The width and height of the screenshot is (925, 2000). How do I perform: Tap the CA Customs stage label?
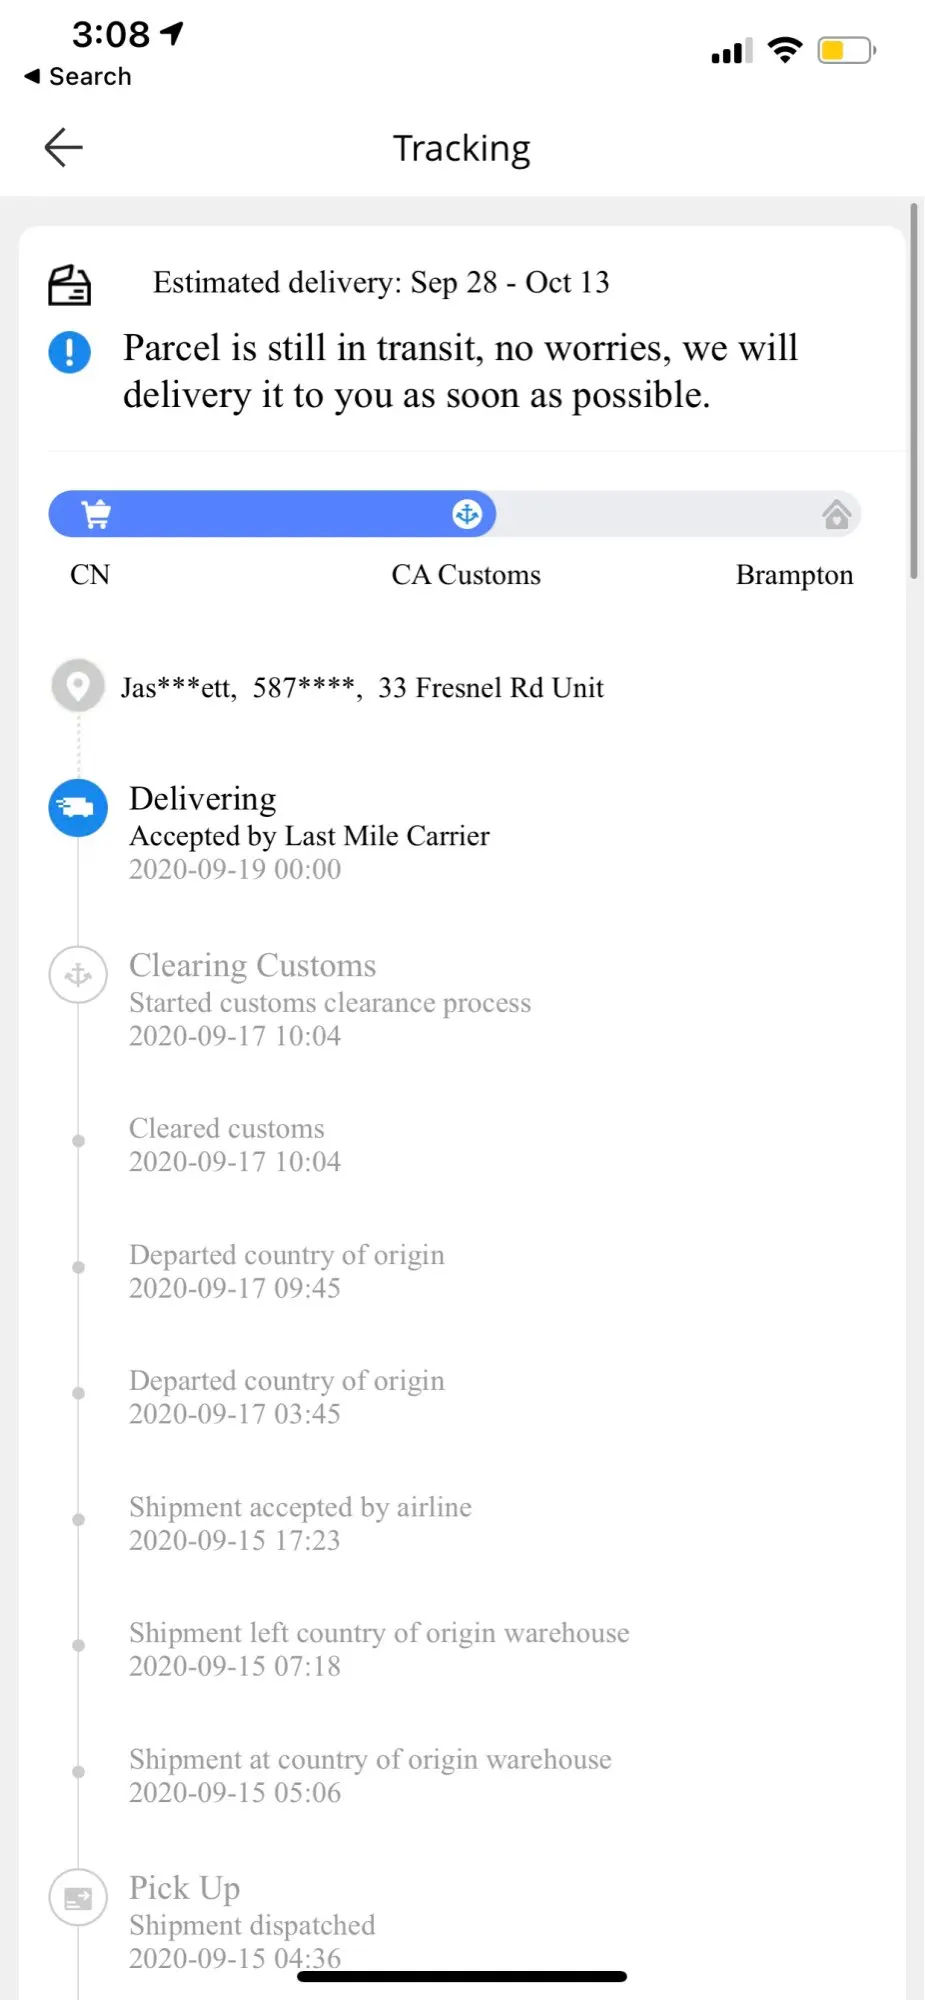(466, 575)
